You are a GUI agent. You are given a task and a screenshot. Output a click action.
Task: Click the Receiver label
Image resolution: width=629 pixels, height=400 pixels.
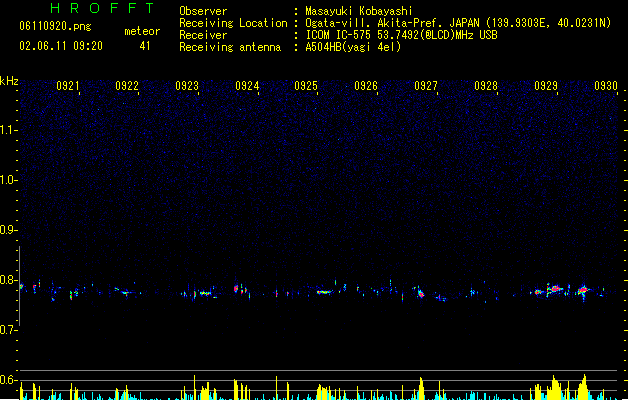[x=203, y=35]
